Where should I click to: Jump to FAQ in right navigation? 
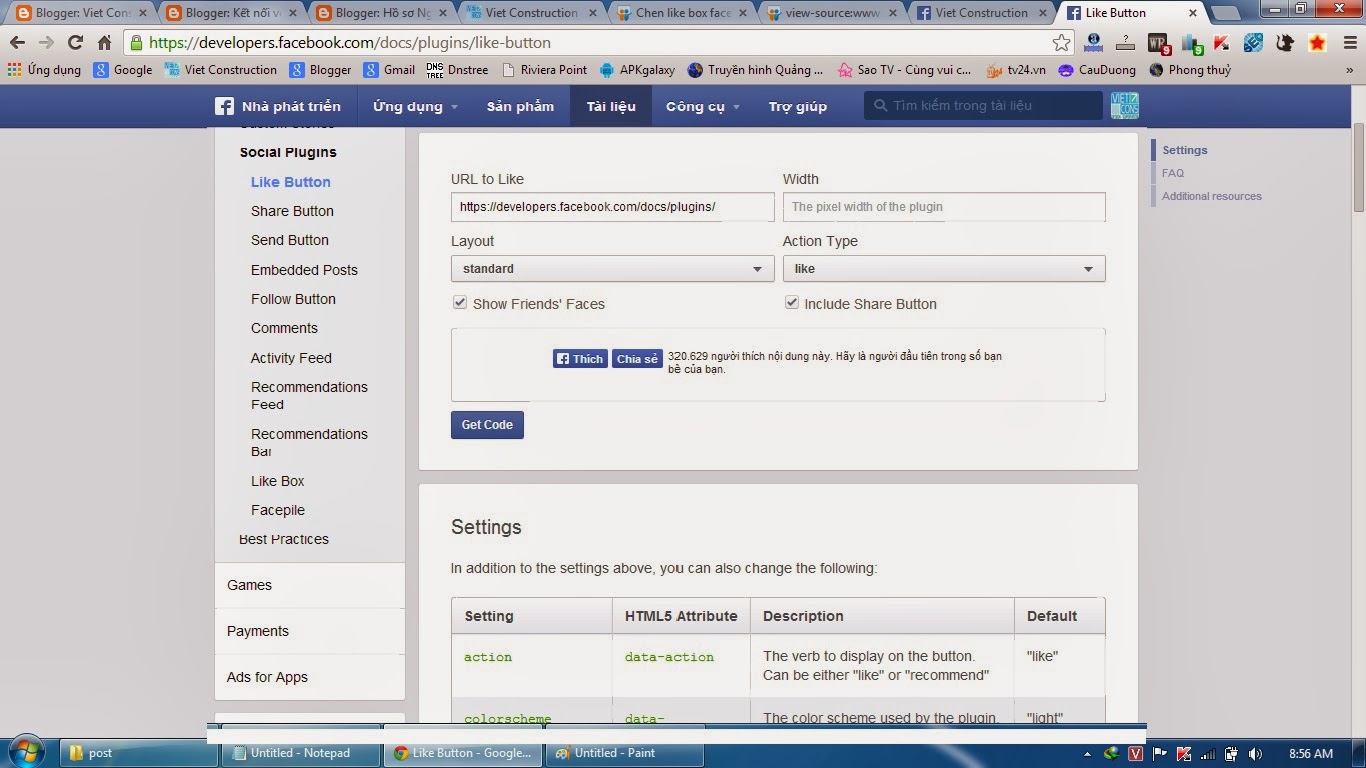1173,173
